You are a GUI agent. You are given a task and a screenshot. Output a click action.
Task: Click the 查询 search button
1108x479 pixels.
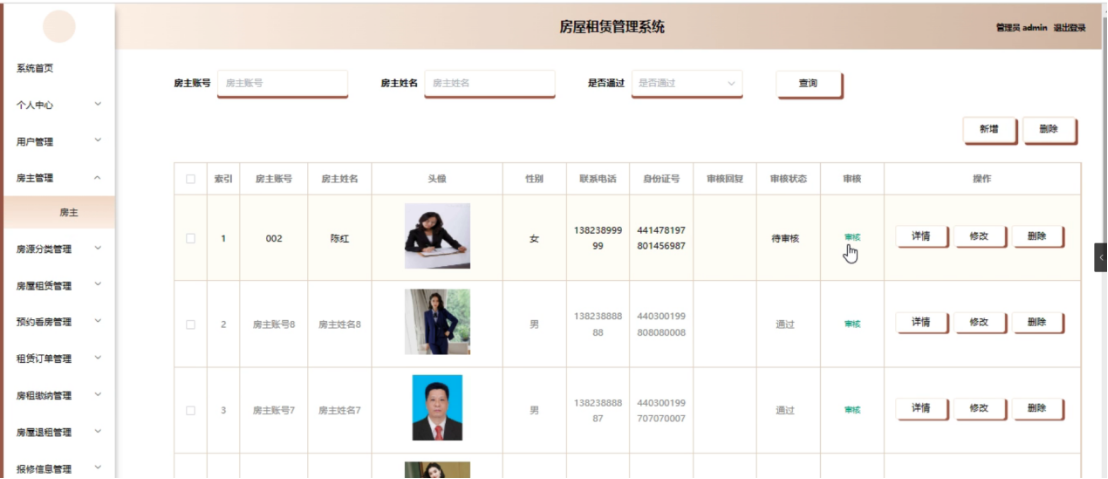click(x=808, y=83)
